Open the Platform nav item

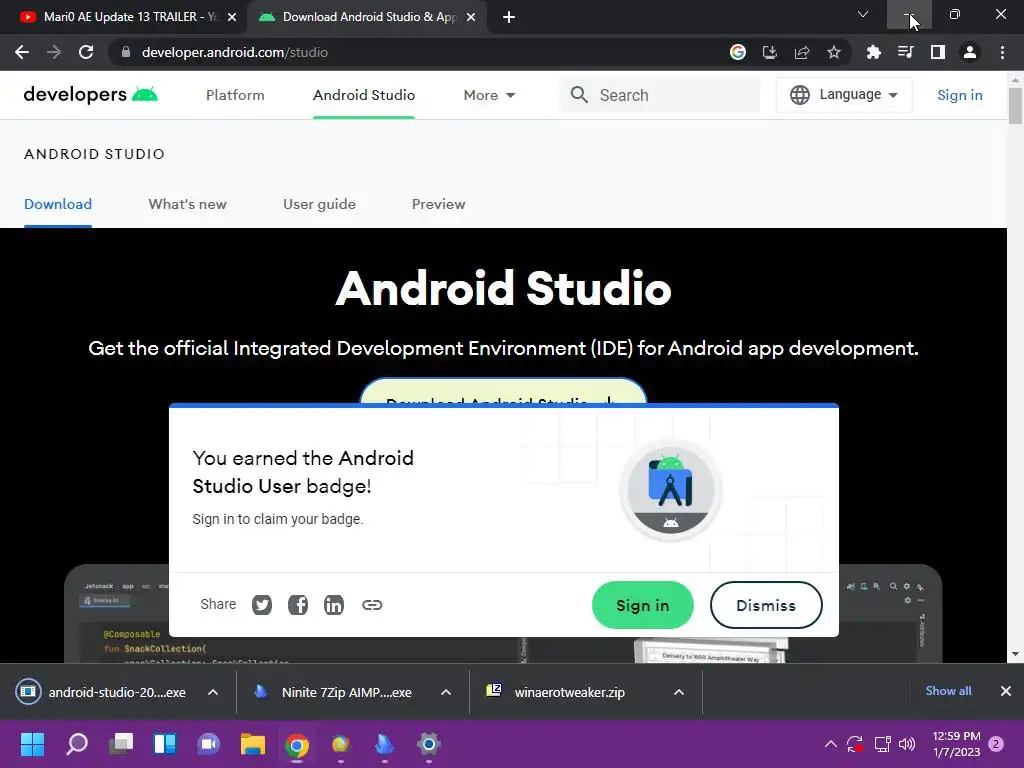click(235, 95)
